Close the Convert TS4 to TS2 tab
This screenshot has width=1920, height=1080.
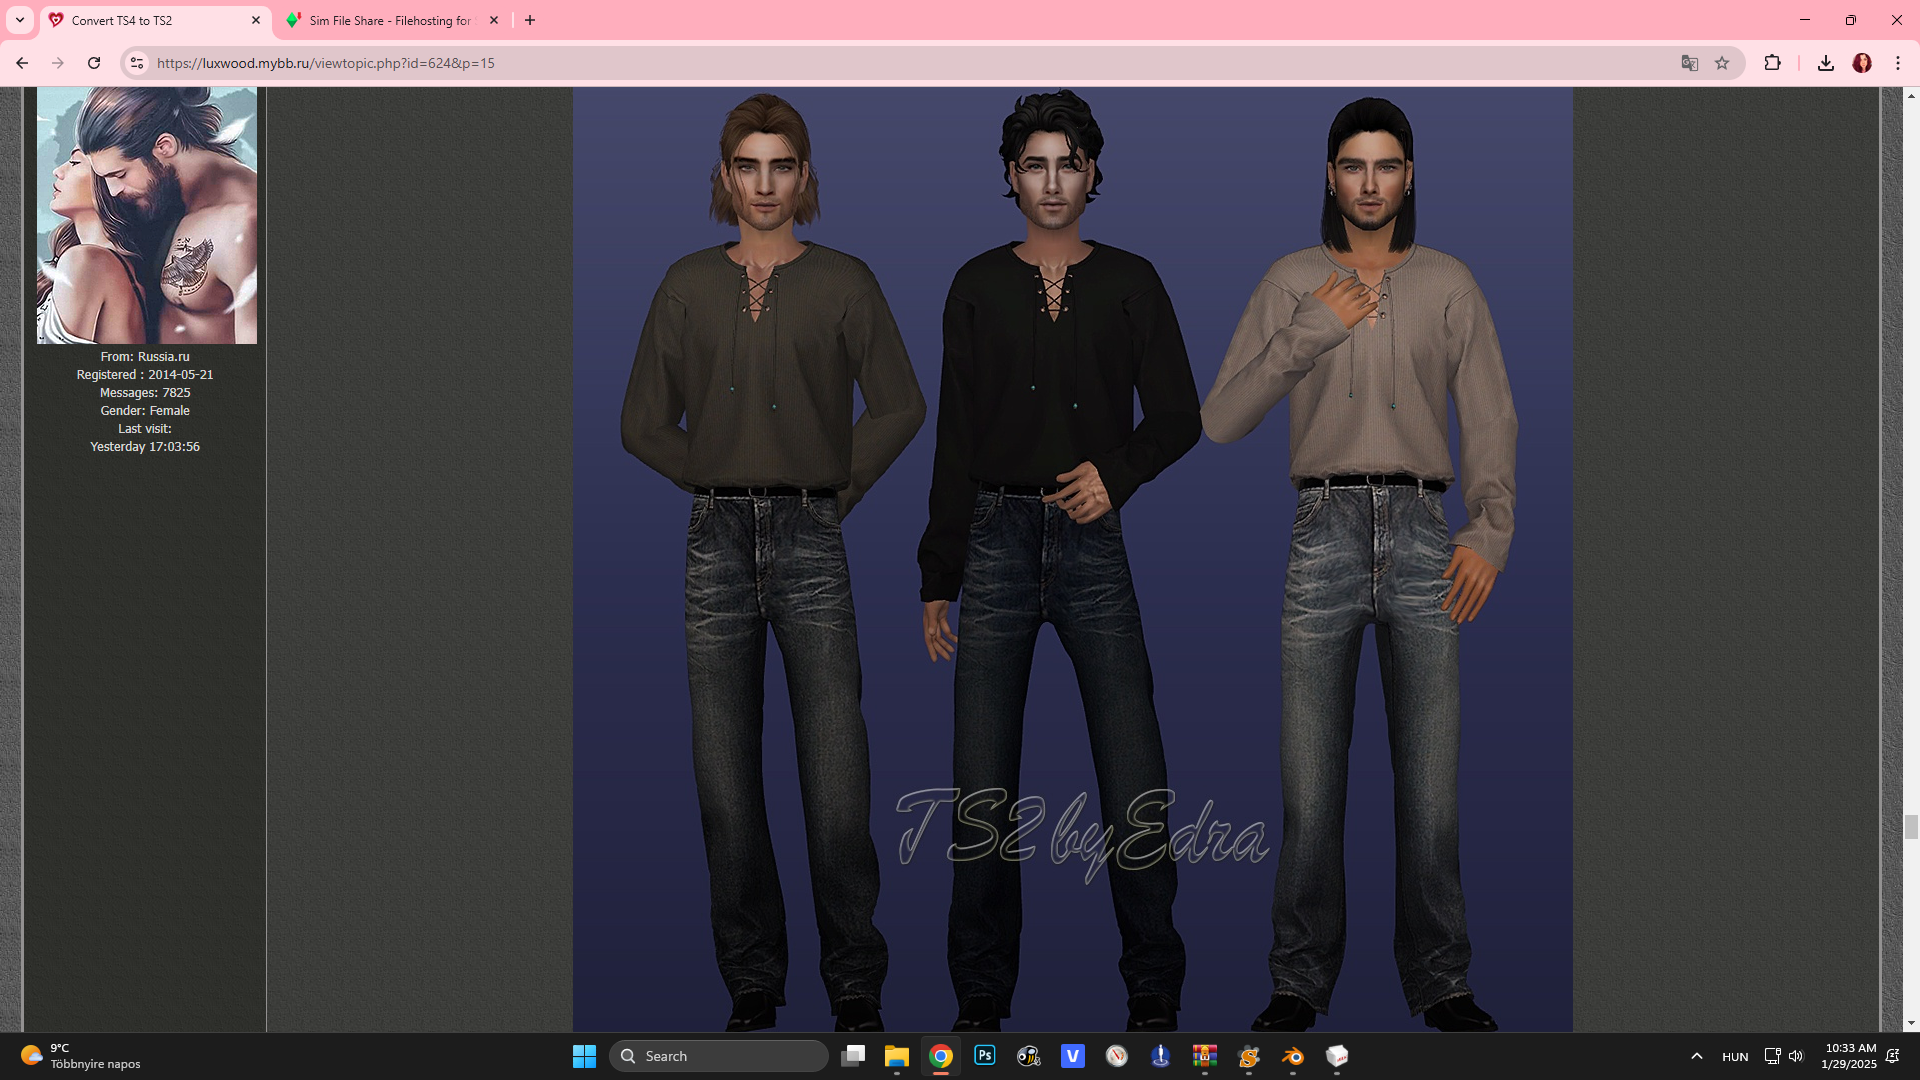(256, 20)
